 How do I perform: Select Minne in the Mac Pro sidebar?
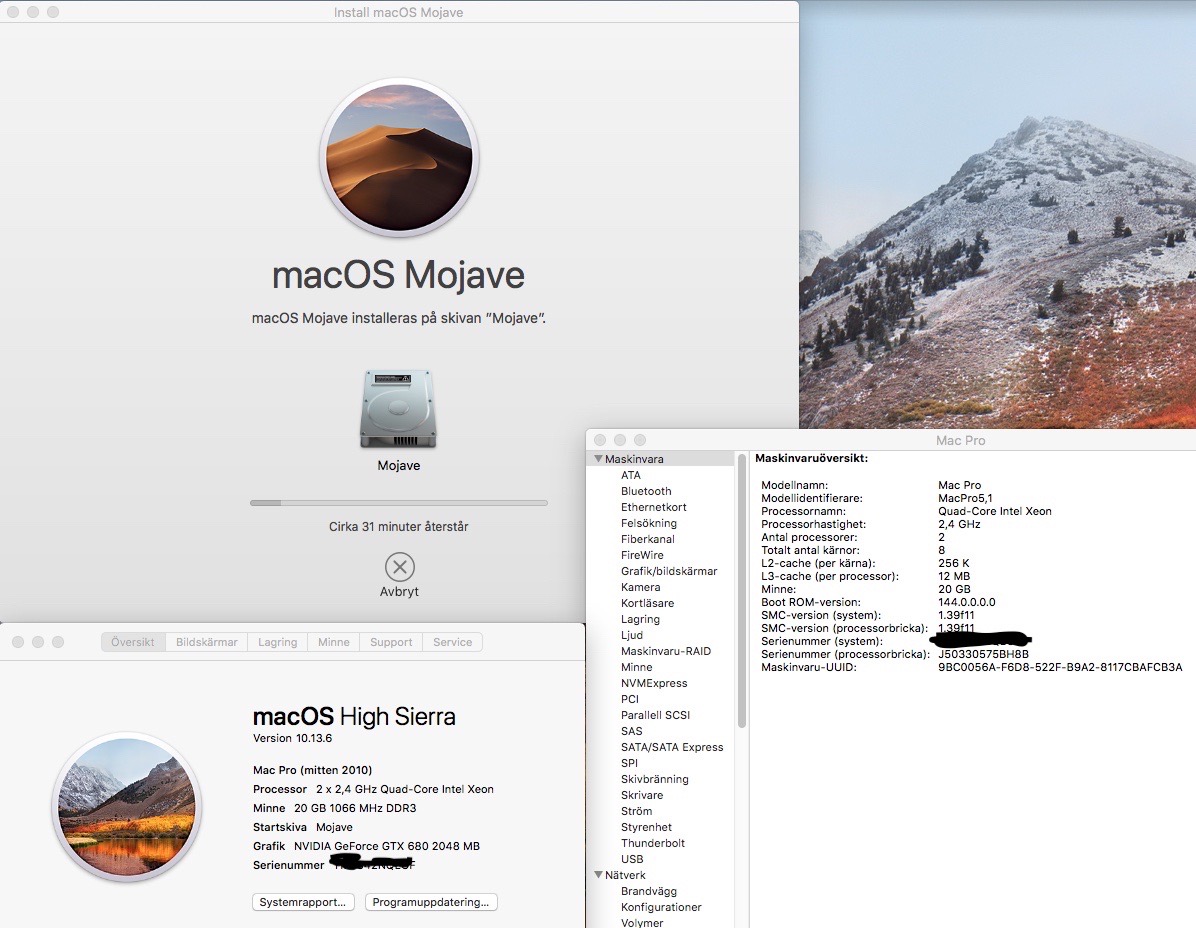point(636,667)
